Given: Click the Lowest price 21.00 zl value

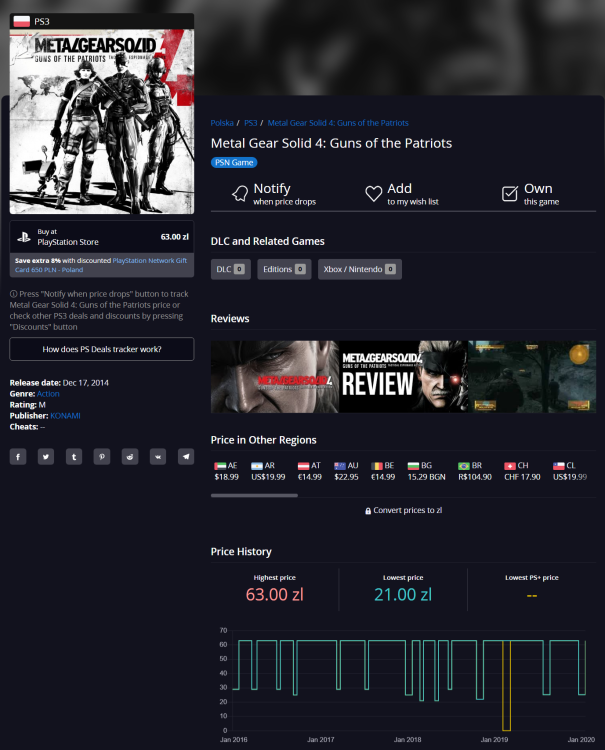Looking at the screenshot, I should [x=403, y=595].
